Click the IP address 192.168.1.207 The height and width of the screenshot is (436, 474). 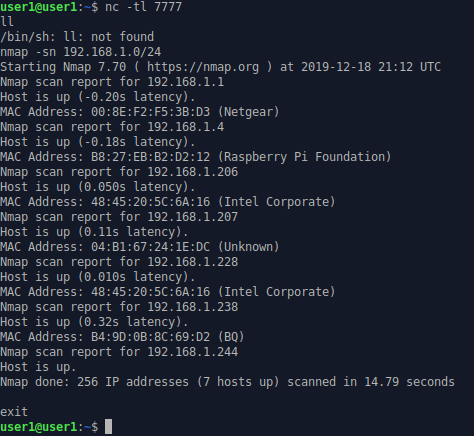coord(193,217)
